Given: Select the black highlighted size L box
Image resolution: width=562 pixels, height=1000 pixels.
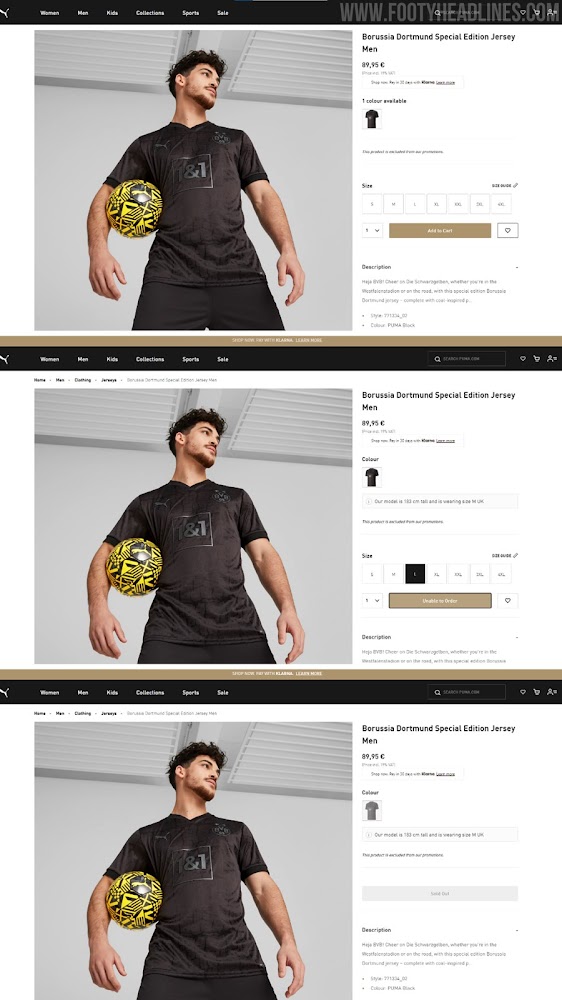Looking at the screenshot, I should 415,574.
